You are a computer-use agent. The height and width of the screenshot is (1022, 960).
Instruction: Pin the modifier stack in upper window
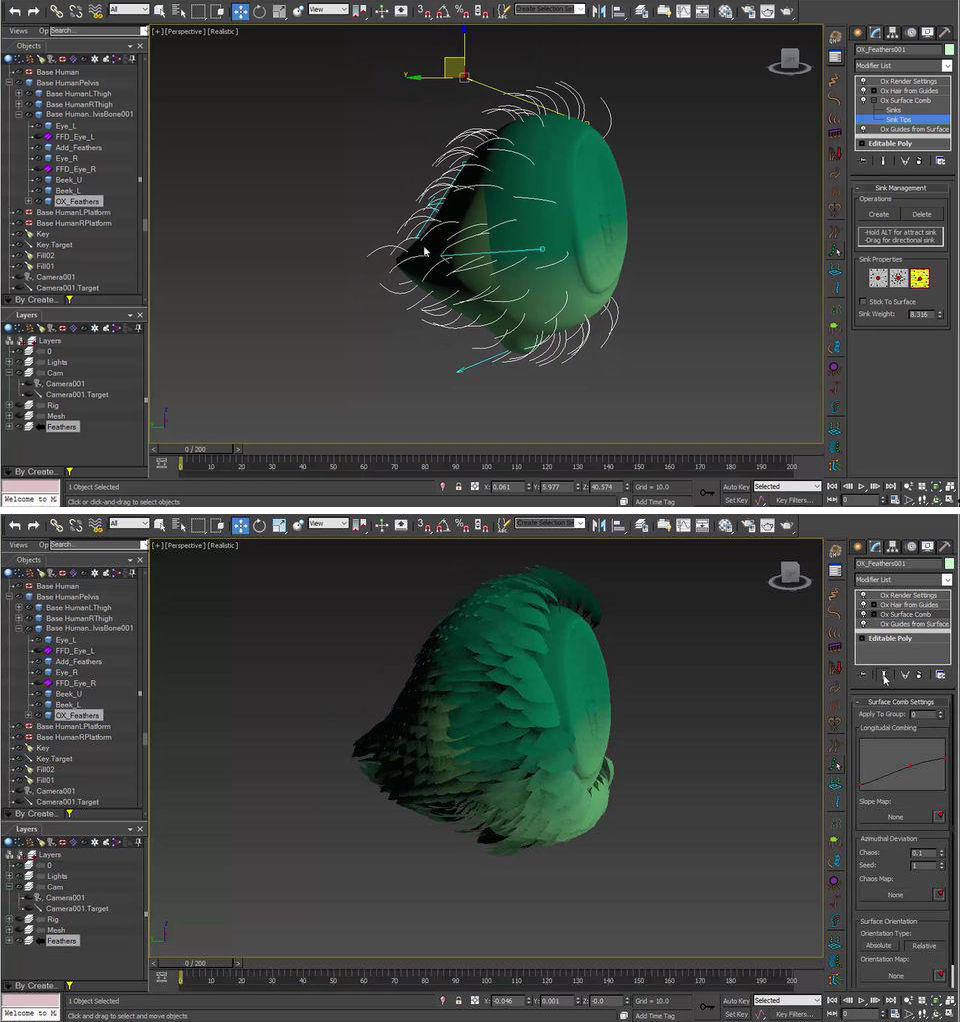click(863, 160)
